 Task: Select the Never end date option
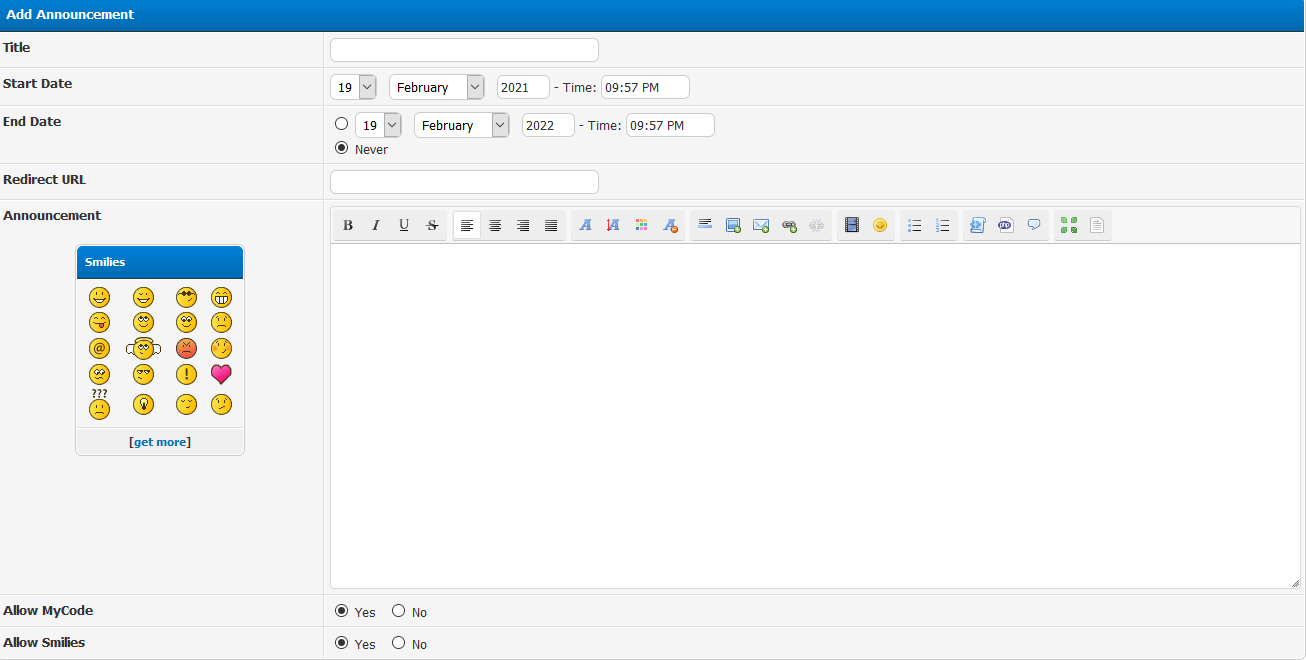[342, 148]
